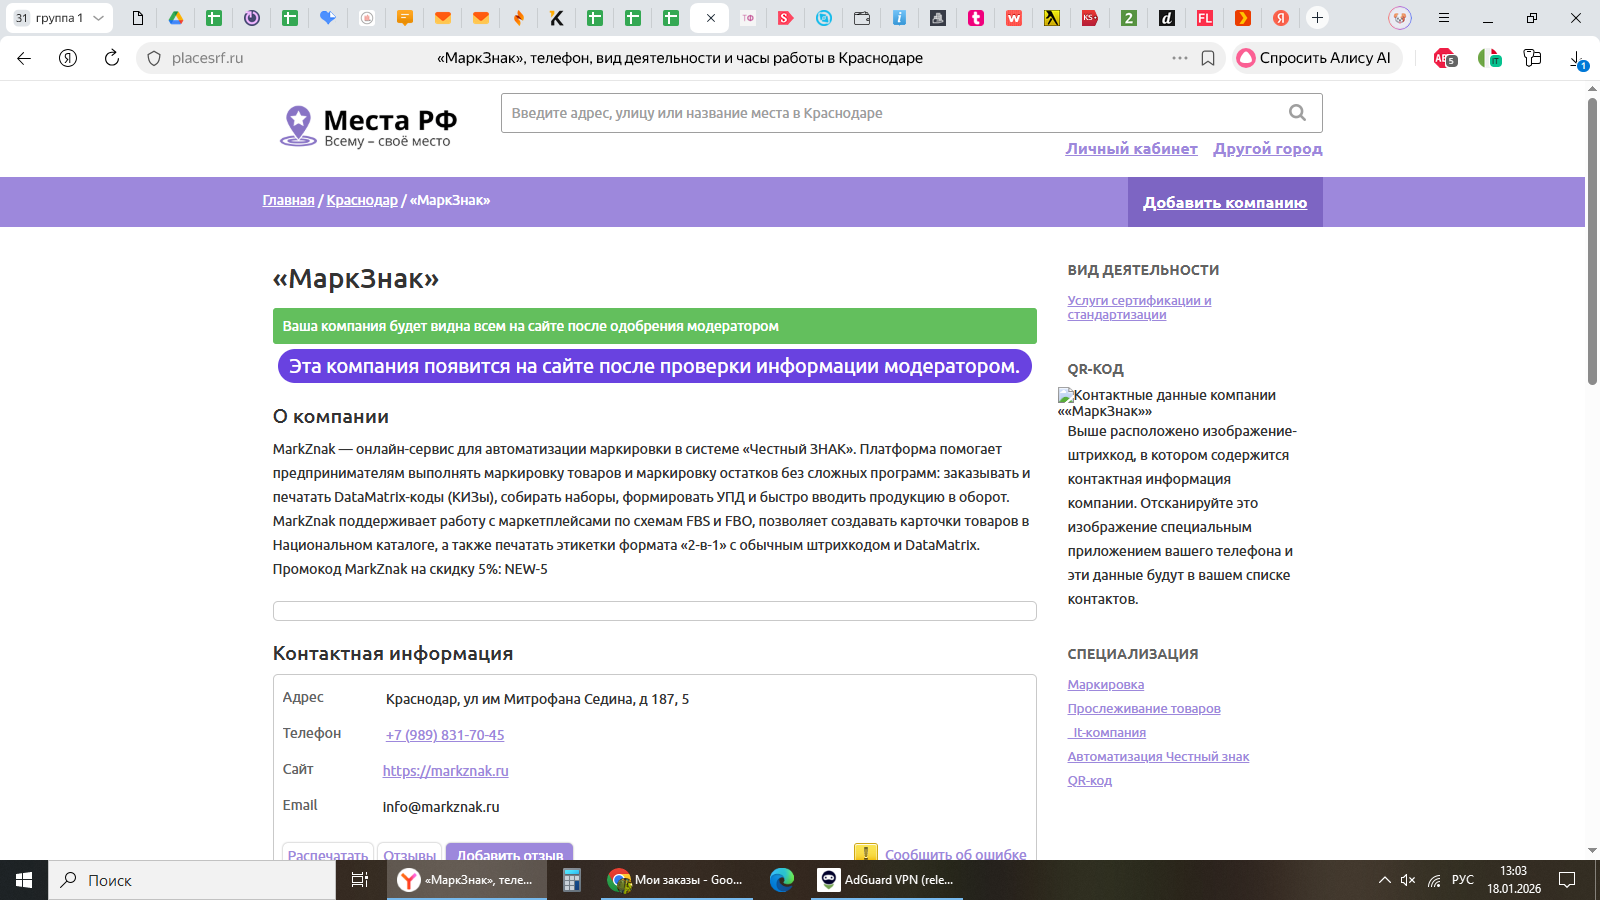Viewport: 1600px width, 900px height.
Task: Go back to the previous page
Action: point(24,58)
